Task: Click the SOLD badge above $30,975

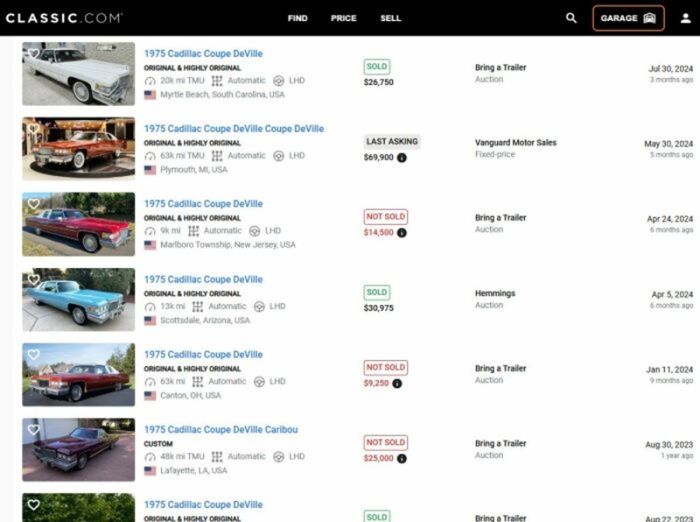Action: click(377, 292)
